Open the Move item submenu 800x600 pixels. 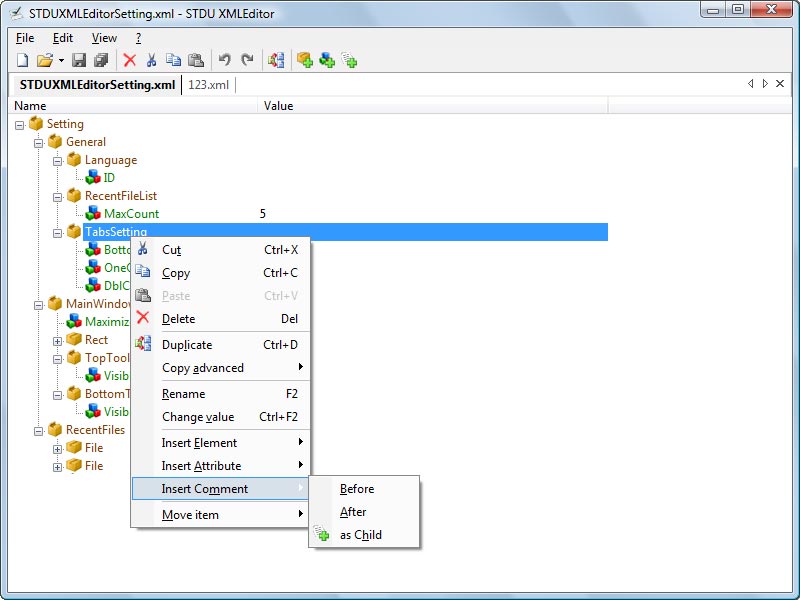pos(221,515)
